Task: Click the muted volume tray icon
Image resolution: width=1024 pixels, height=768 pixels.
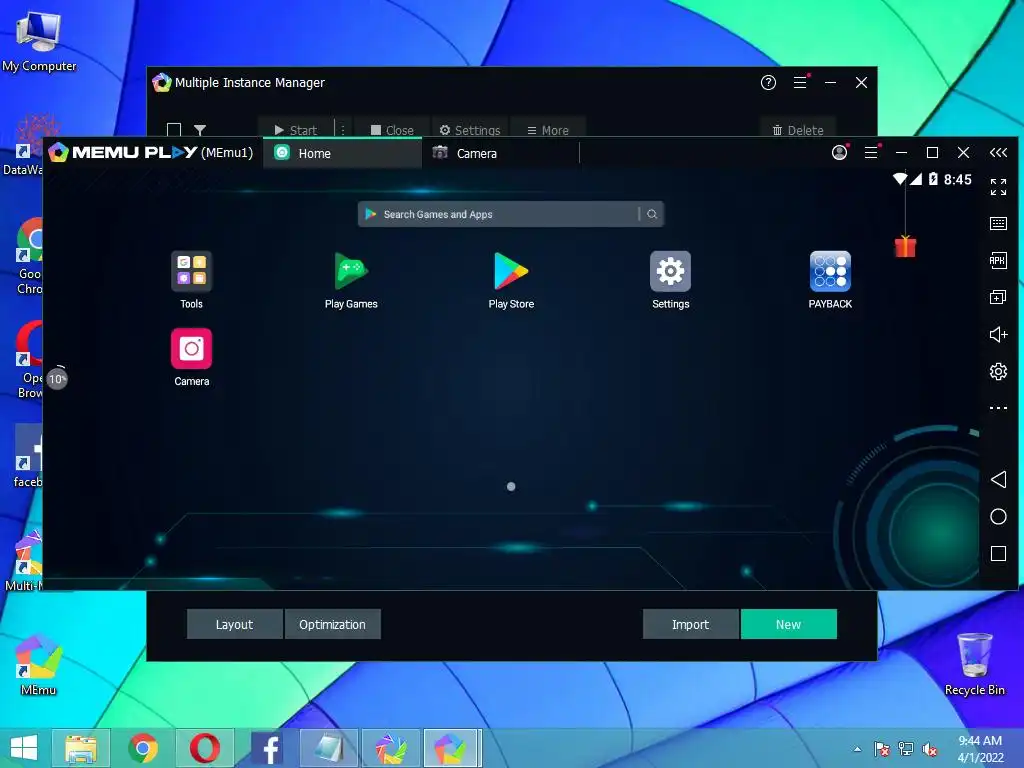Action: click(929, 749)
